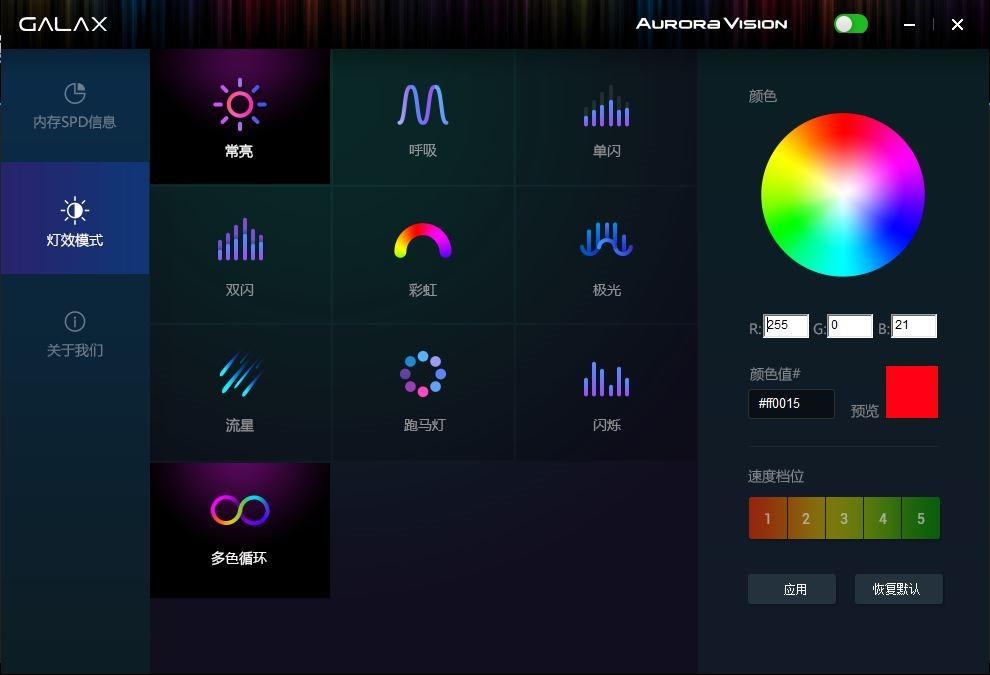Click the B value input field
Viewport: 990px width, 675px height.
tap(914, 326)
